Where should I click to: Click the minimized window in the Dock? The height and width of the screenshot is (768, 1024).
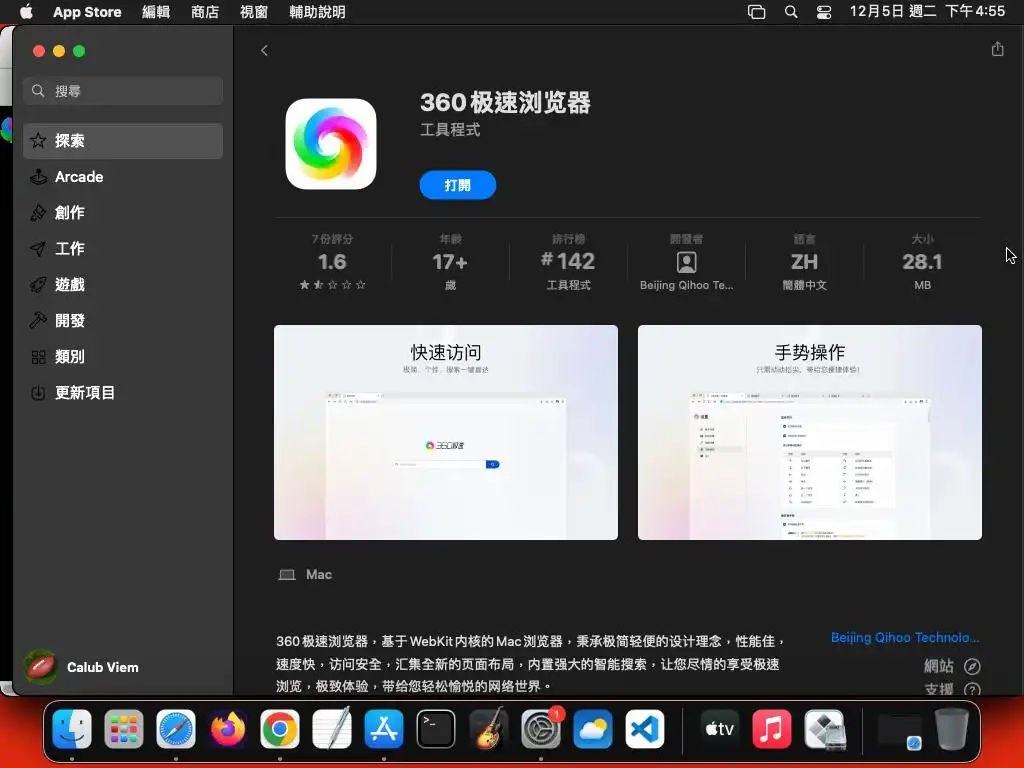[x=899, y=731]
